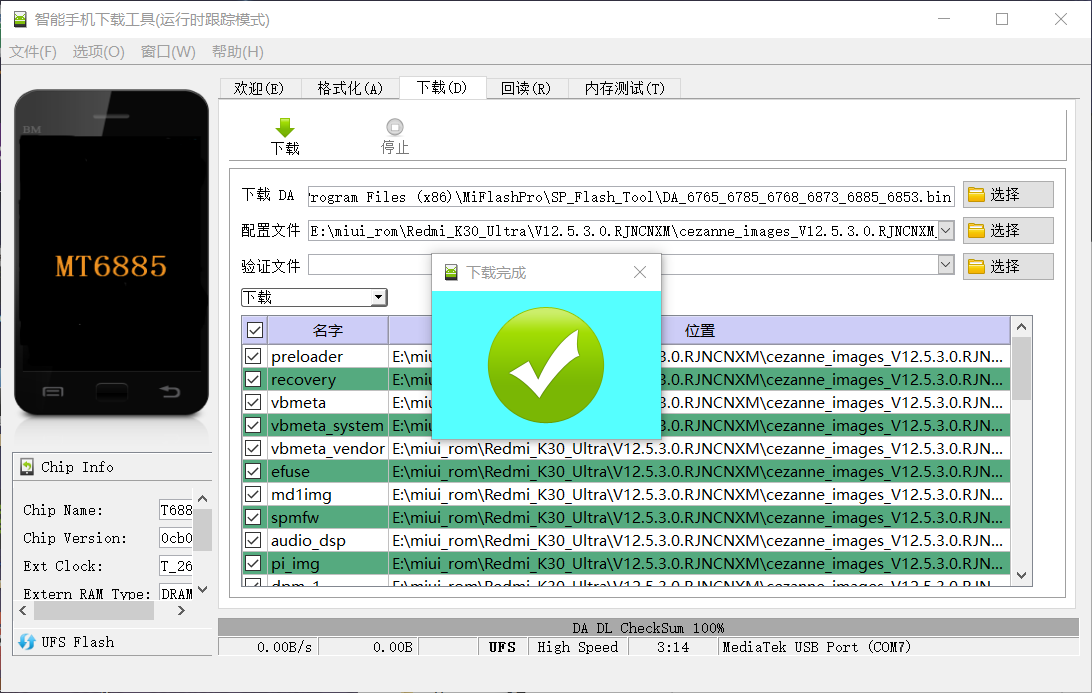Click chip info scroll-left arrow
This screenshot has height=693, width=1092.
pyautogui.click(x=23, y=611)
